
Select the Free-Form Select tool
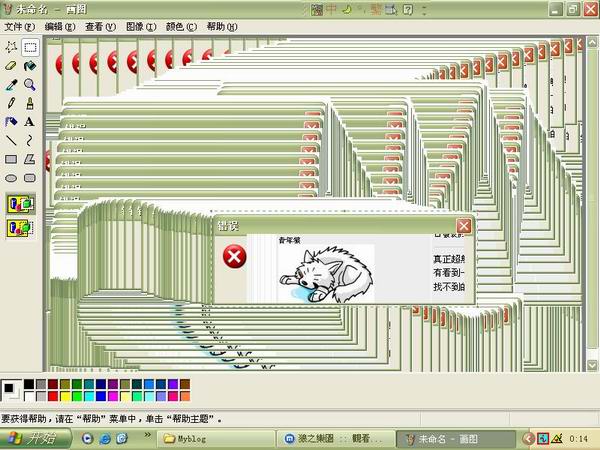[x=11, y=47]
